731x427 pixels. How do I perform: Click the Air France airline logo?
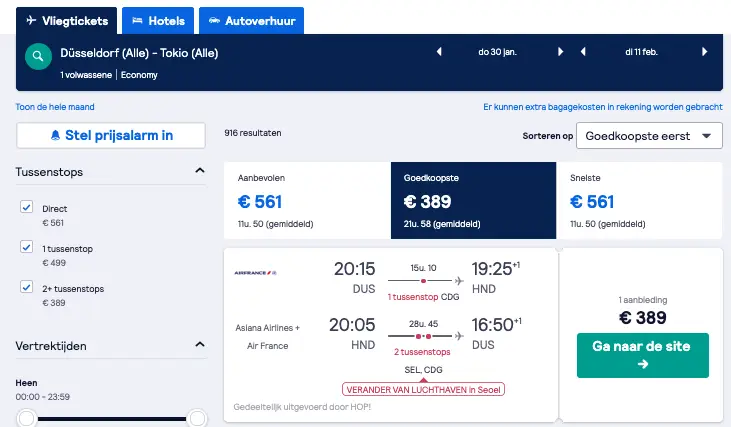pyautogui.click(x=255, y=273)
